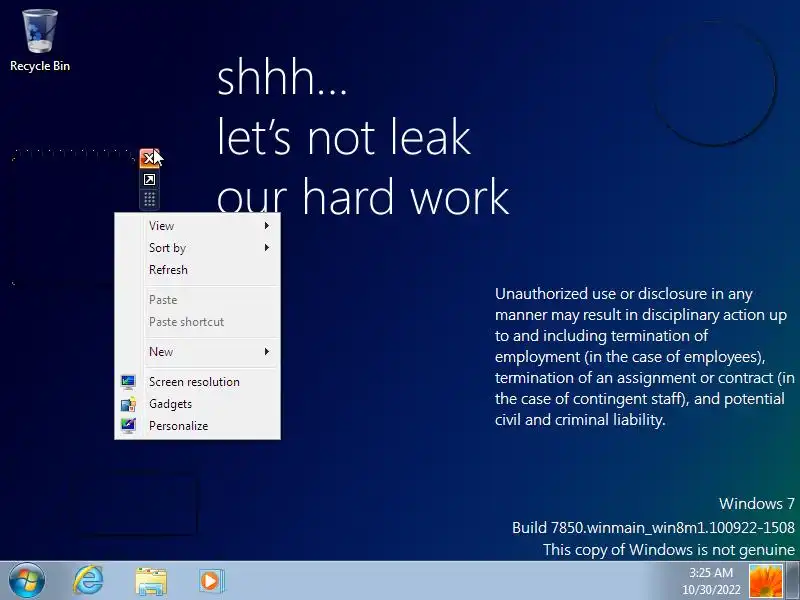This screenshot has height=600, width=800.
Task: Click the flower user tile in taskbar
Action: [x=765, y=581]
